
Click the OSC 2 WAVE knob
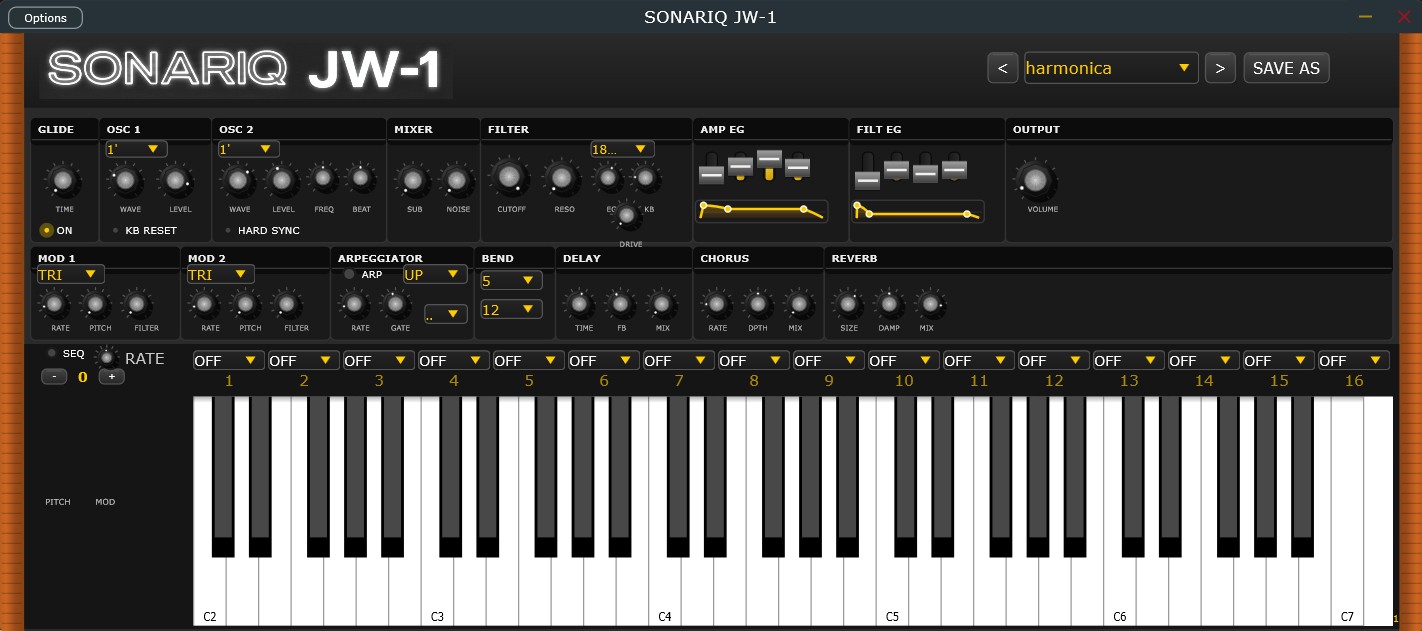point(238,181)
